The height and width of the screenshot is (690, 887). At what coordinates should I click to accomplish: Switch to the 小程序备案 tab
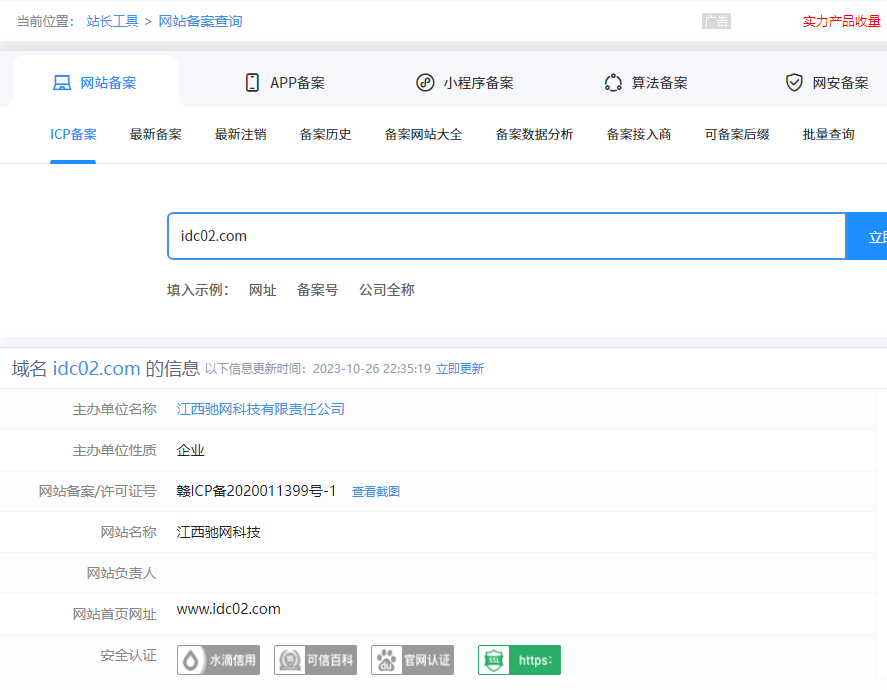point(465,83)
